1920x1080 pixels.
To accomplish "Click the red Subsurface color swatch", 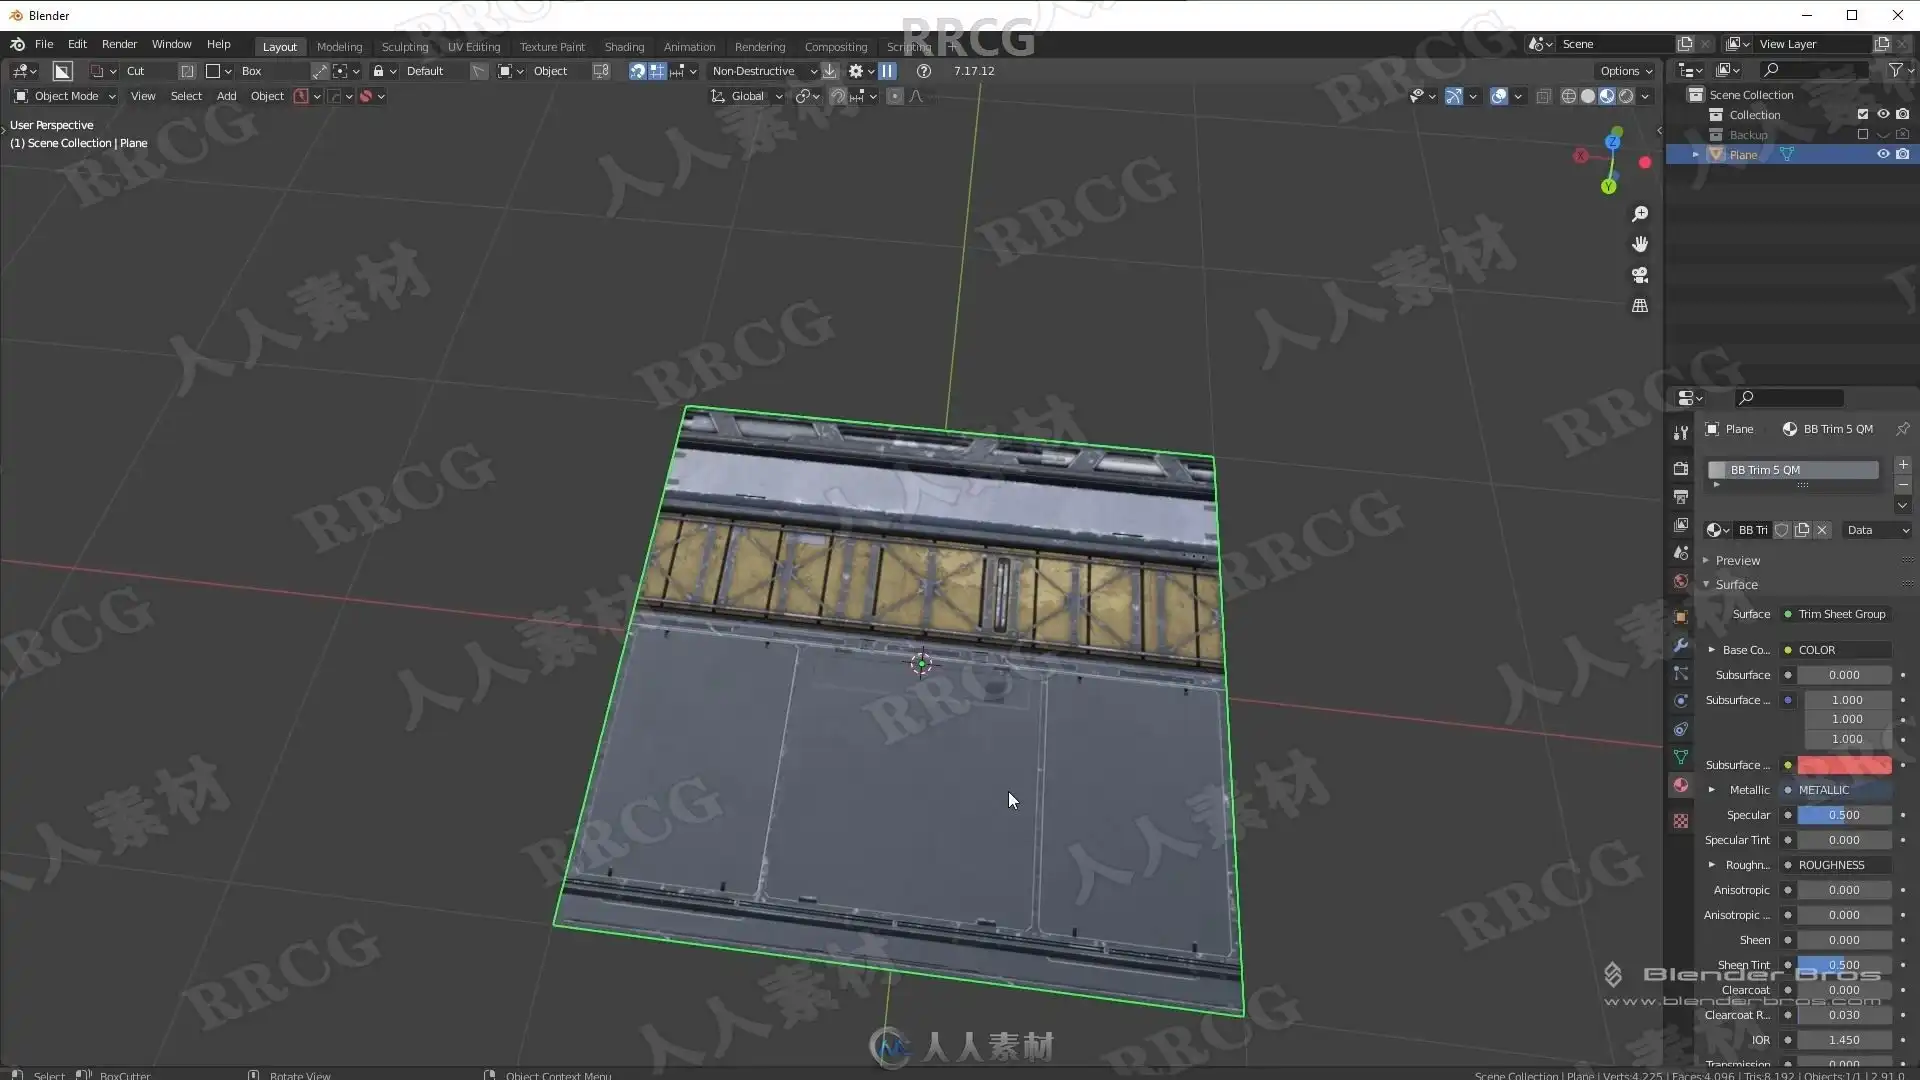I will (x=1844, y=765).
